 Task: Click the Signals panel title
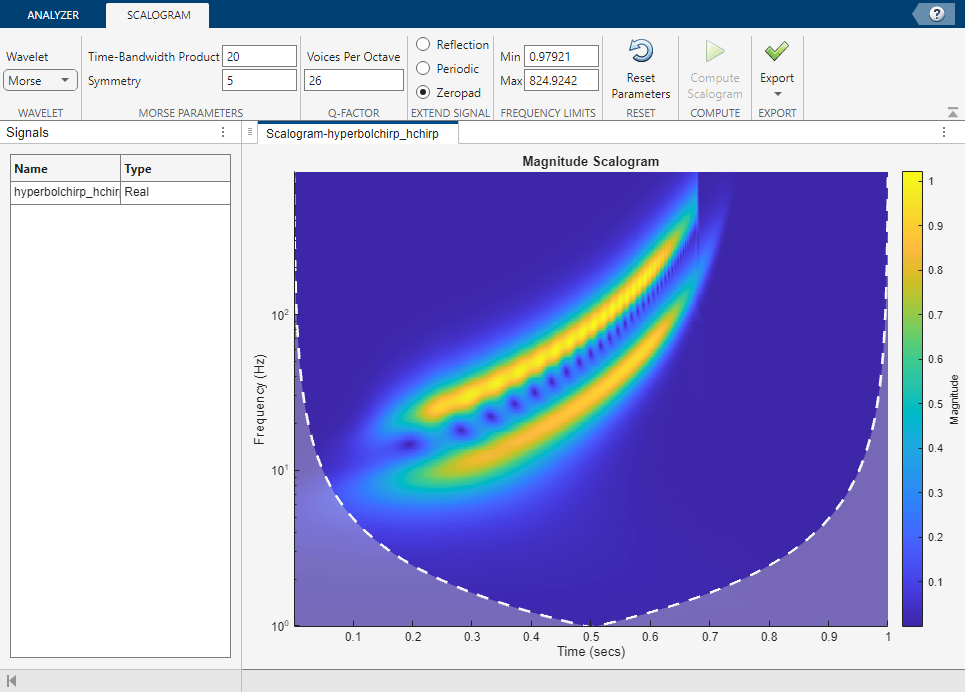point(27,132)
